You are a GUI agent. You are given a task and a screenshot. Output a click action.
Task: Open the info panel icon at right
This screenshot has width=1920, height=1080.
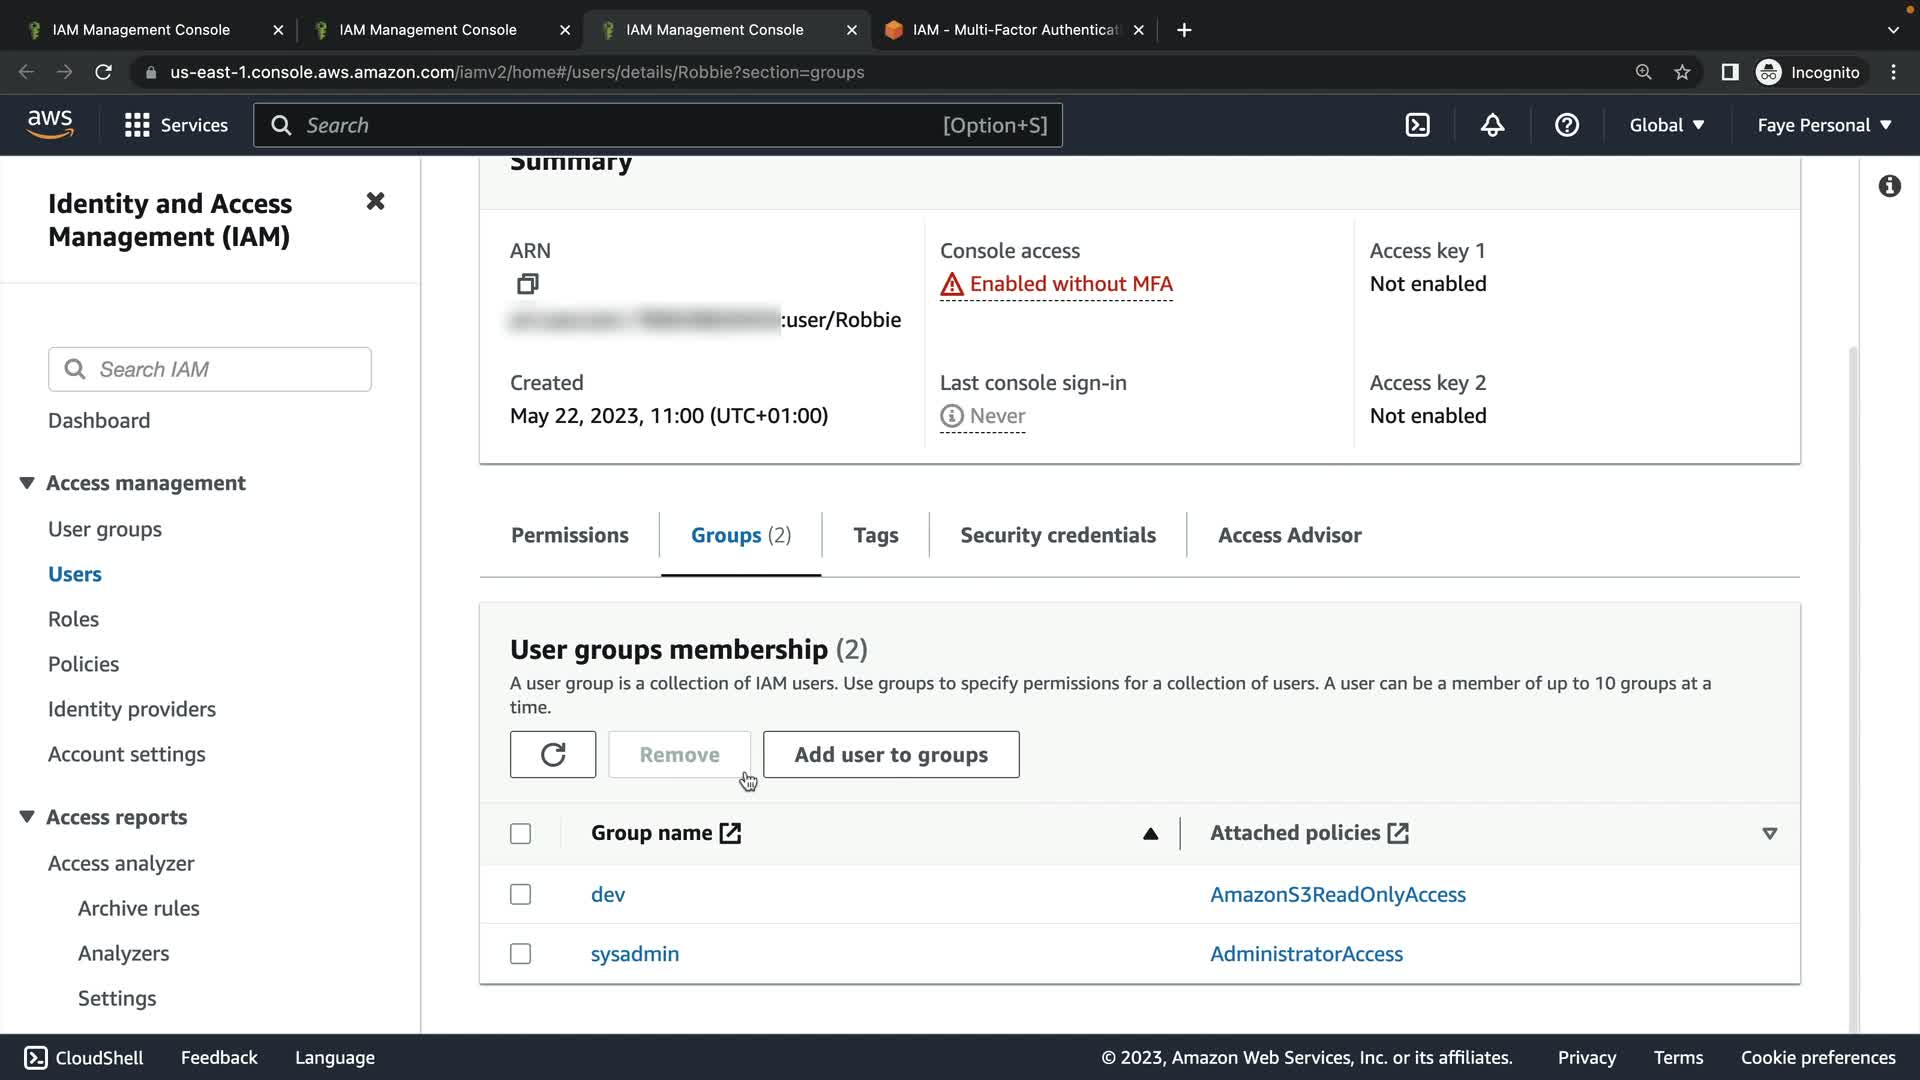click(x=1889, y=186)
